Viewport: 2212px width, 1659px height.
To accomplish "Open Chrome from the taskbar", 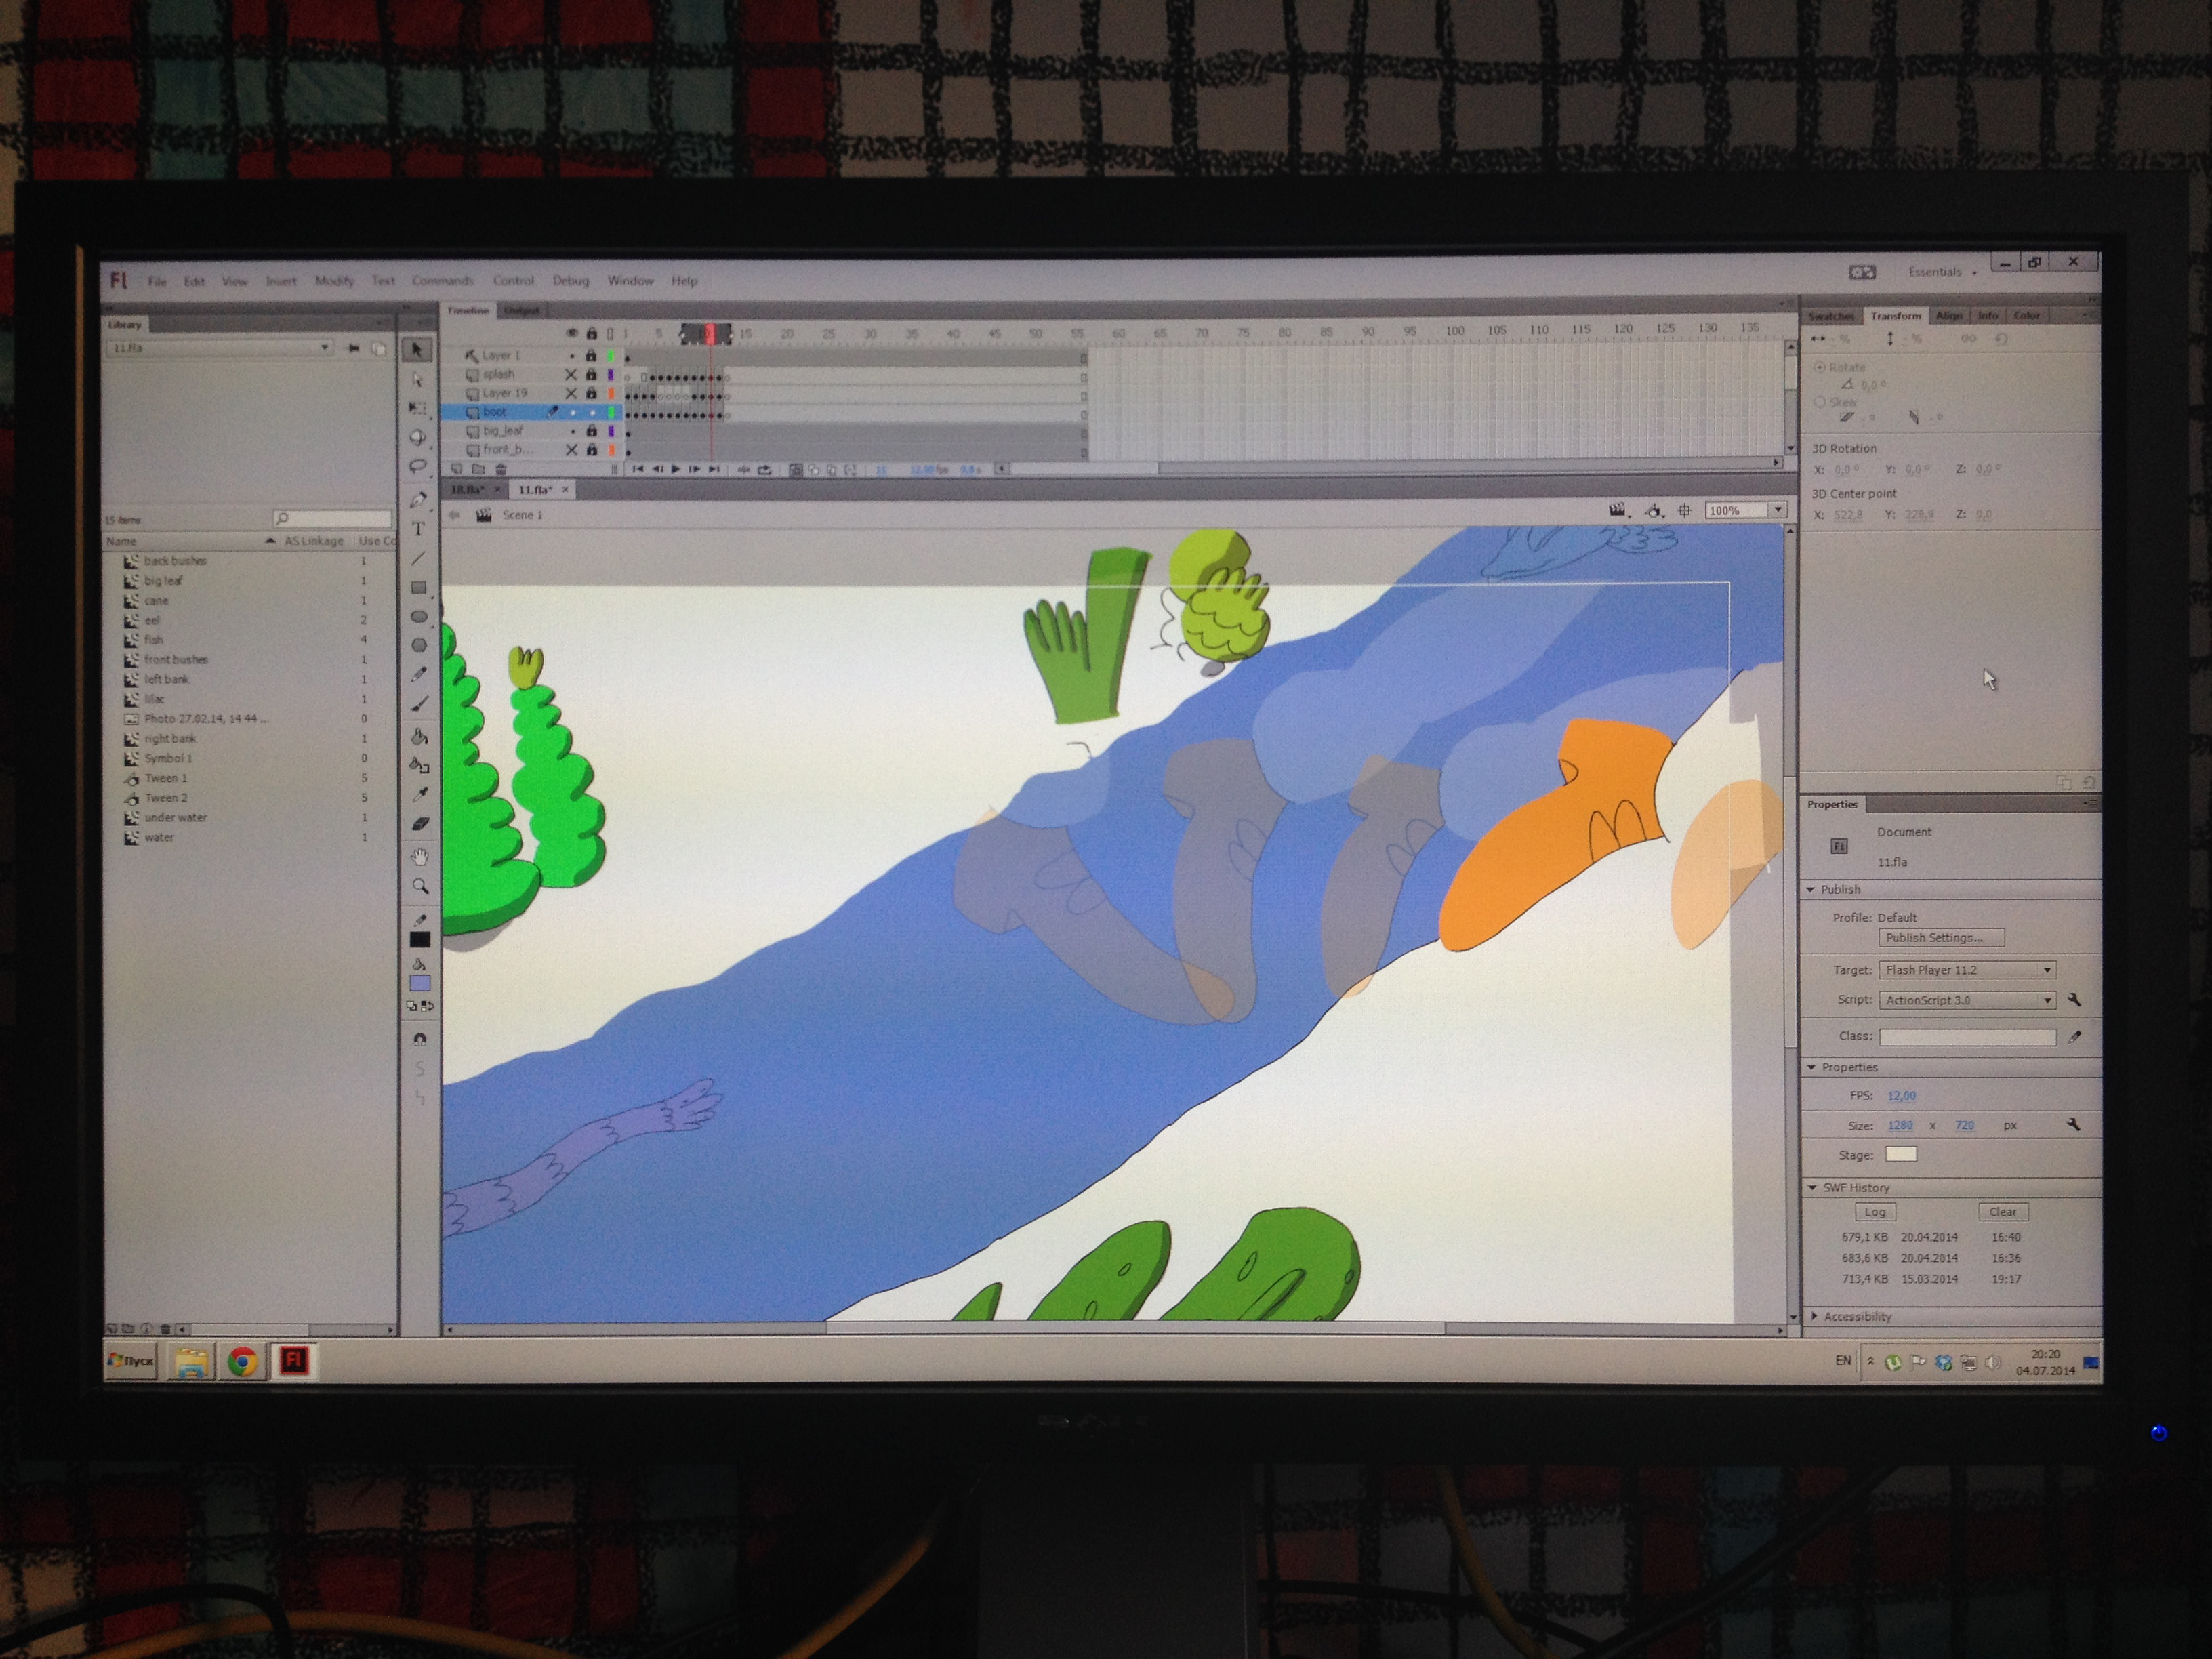I will click(x=241, y=1361).
